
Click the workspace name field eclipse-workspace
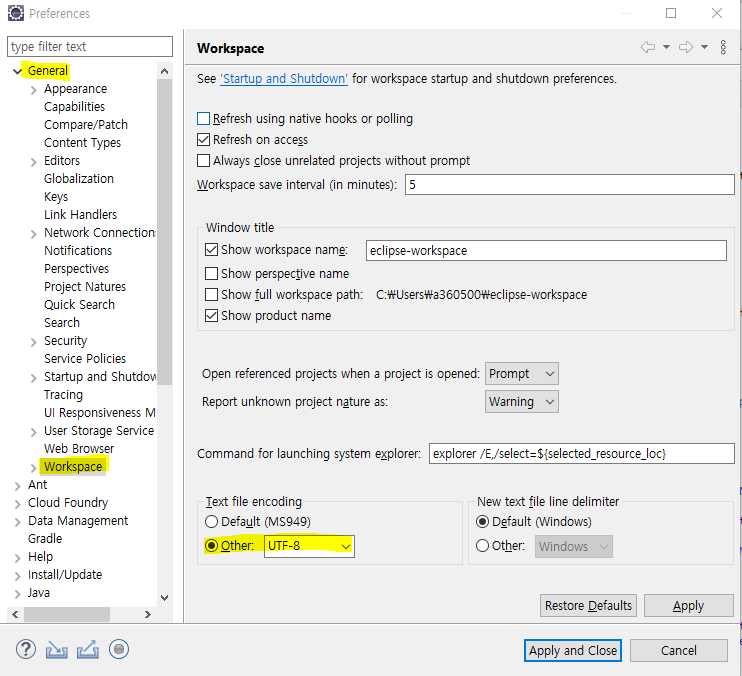[546, 250]
